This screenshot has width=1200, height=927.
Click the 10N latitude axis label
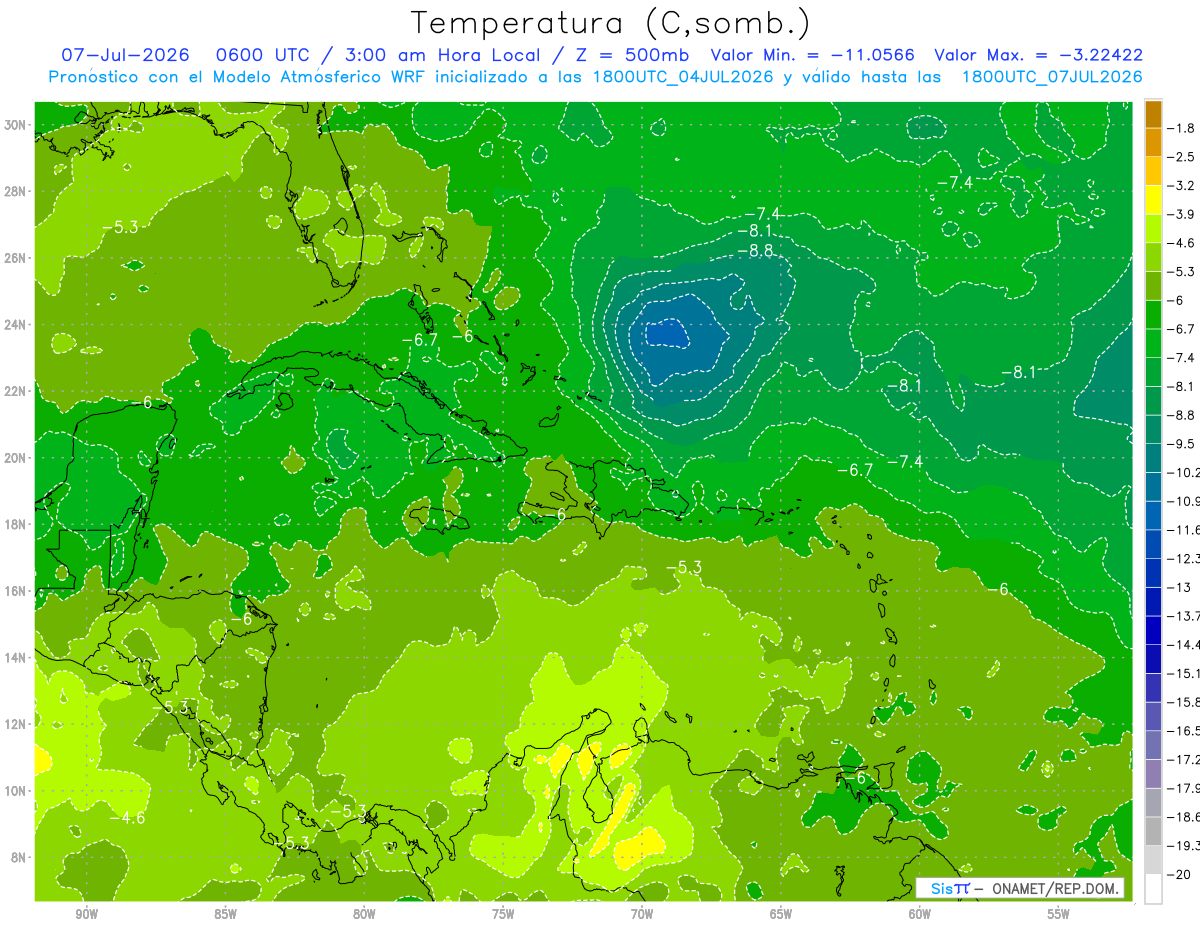coord(15,791)
